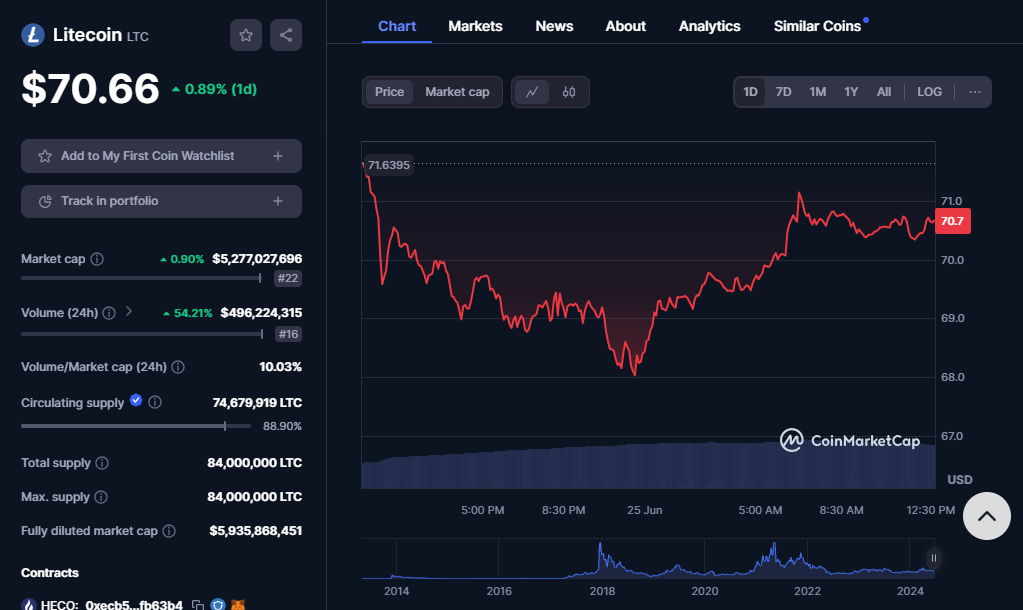Open the News tab
This screenshot has width=1023, height=610.
pyautogui.click(x=554, y=26)
